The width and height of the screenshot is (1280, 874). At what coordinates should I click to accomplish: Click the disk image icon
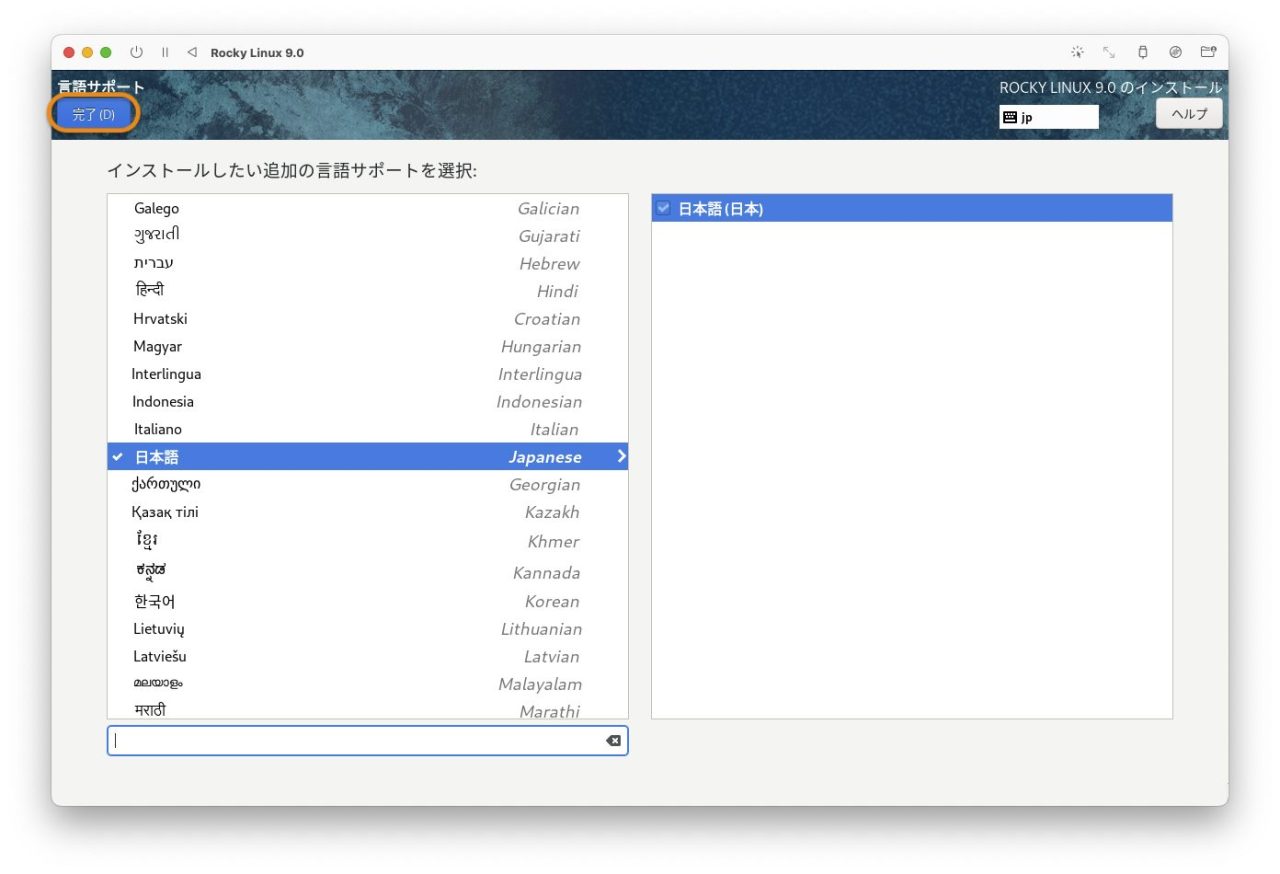click(x=1175, y=52)
